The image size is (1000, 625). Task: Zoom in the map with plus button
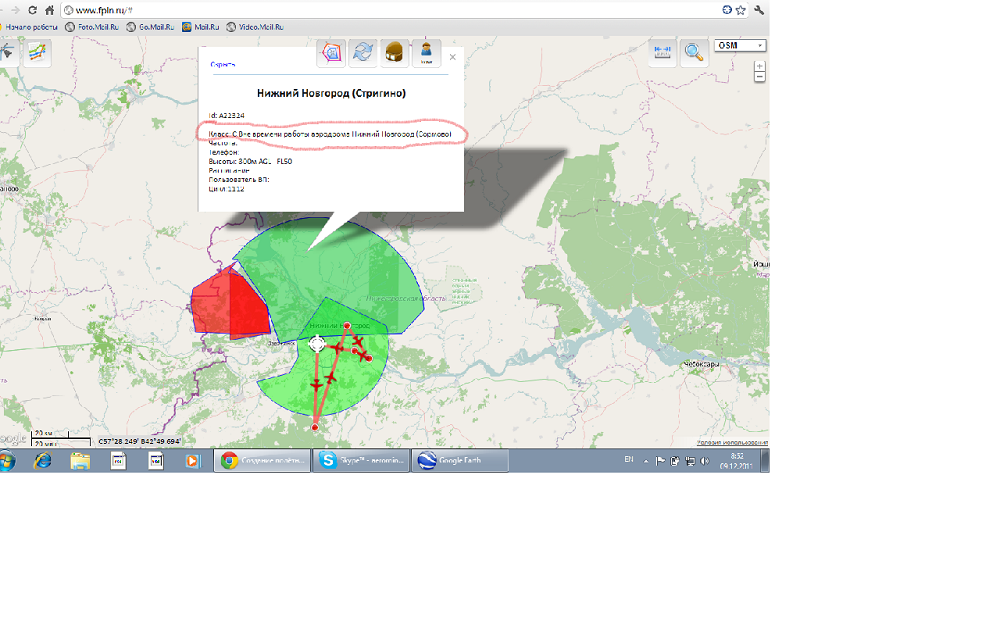click(760, 65)
